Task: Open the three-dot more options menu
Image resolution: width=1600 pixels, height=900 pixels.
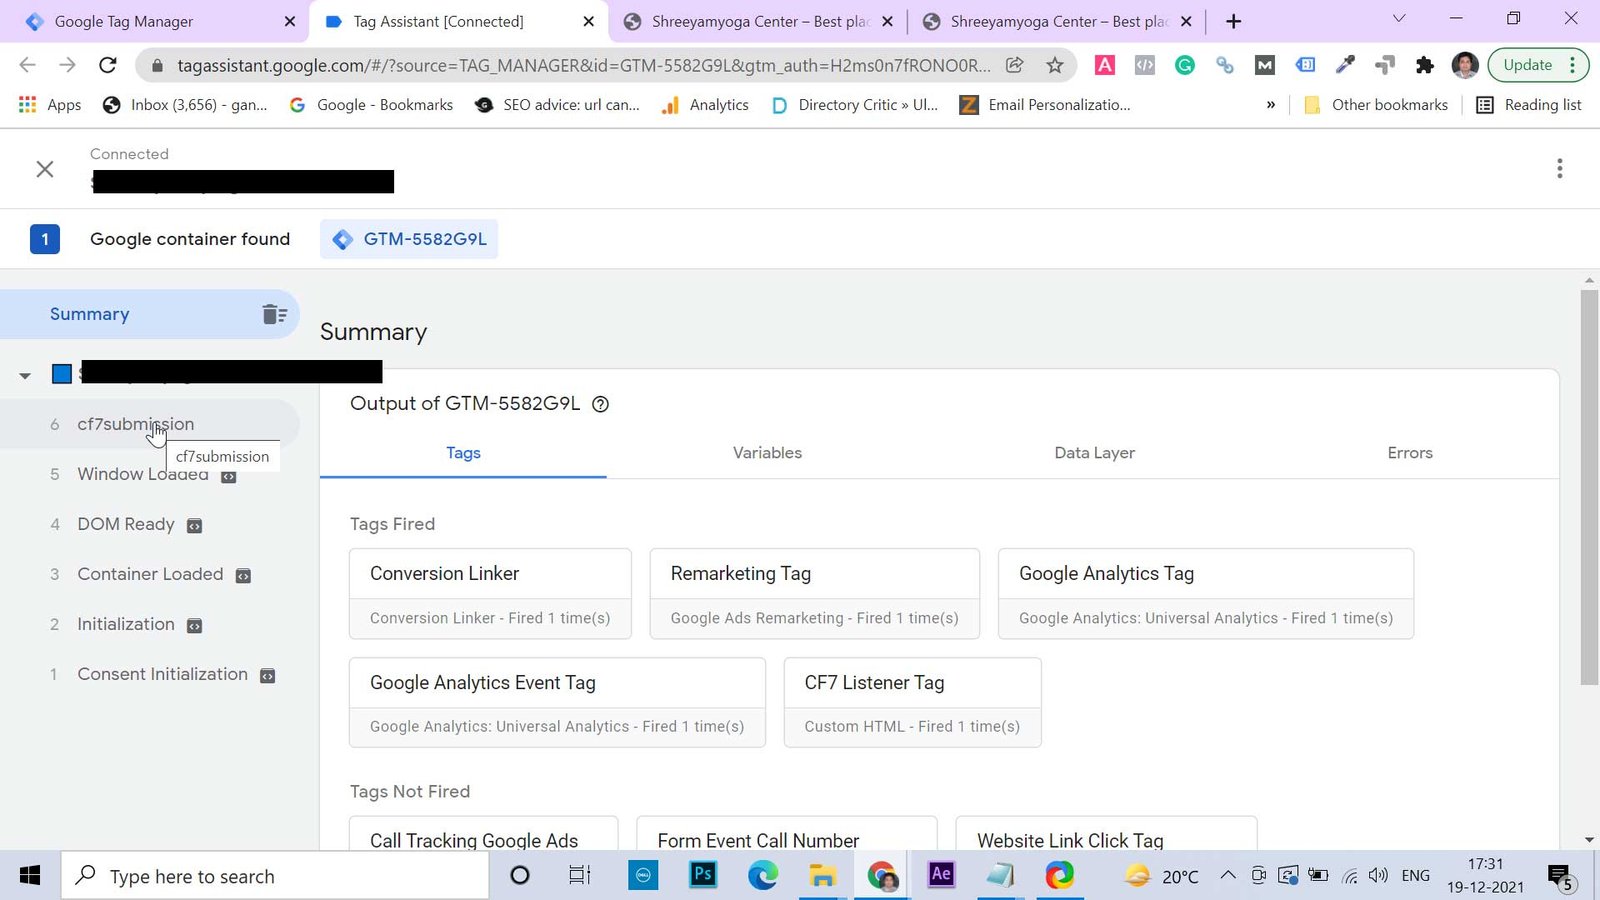Action: pyautogui.click(x=1559, y=169)
